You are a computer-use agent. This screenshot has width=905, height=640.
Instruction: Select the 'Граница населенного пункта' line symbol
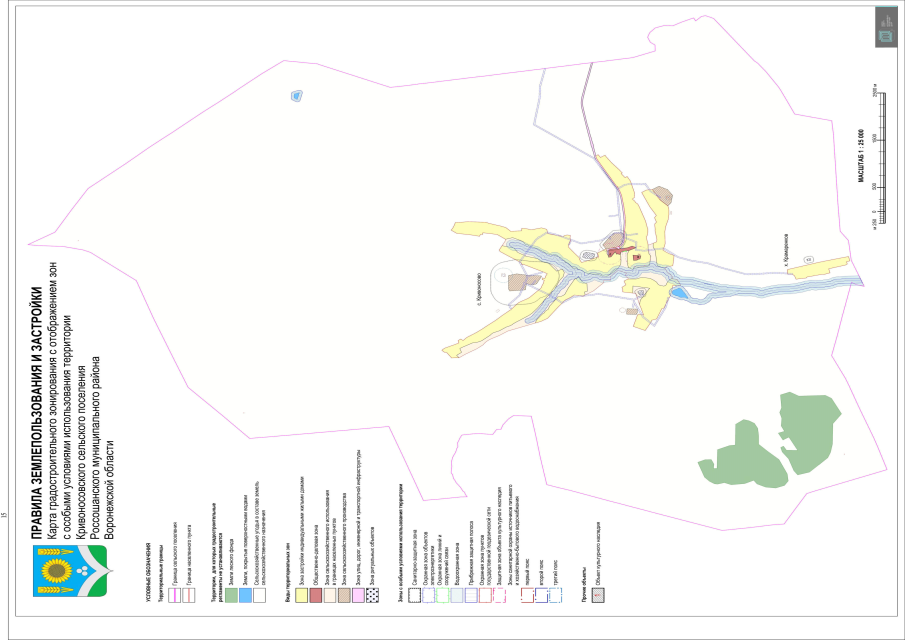click(x=189, y=595)
